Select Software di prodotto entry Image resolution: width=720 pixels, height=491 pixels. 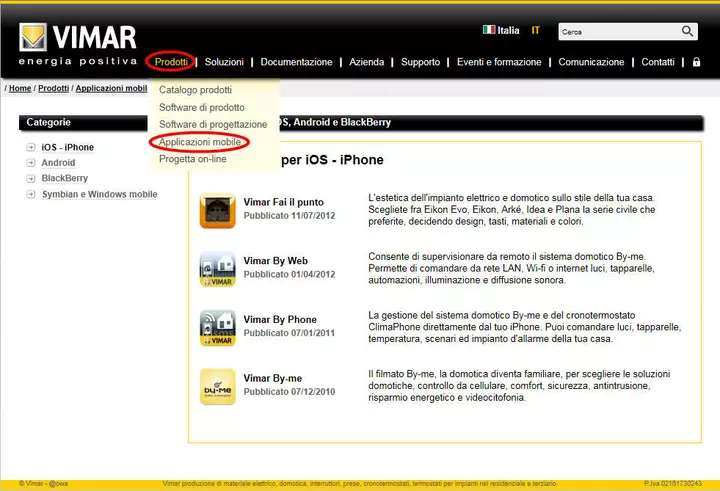[x=202, y=107]
